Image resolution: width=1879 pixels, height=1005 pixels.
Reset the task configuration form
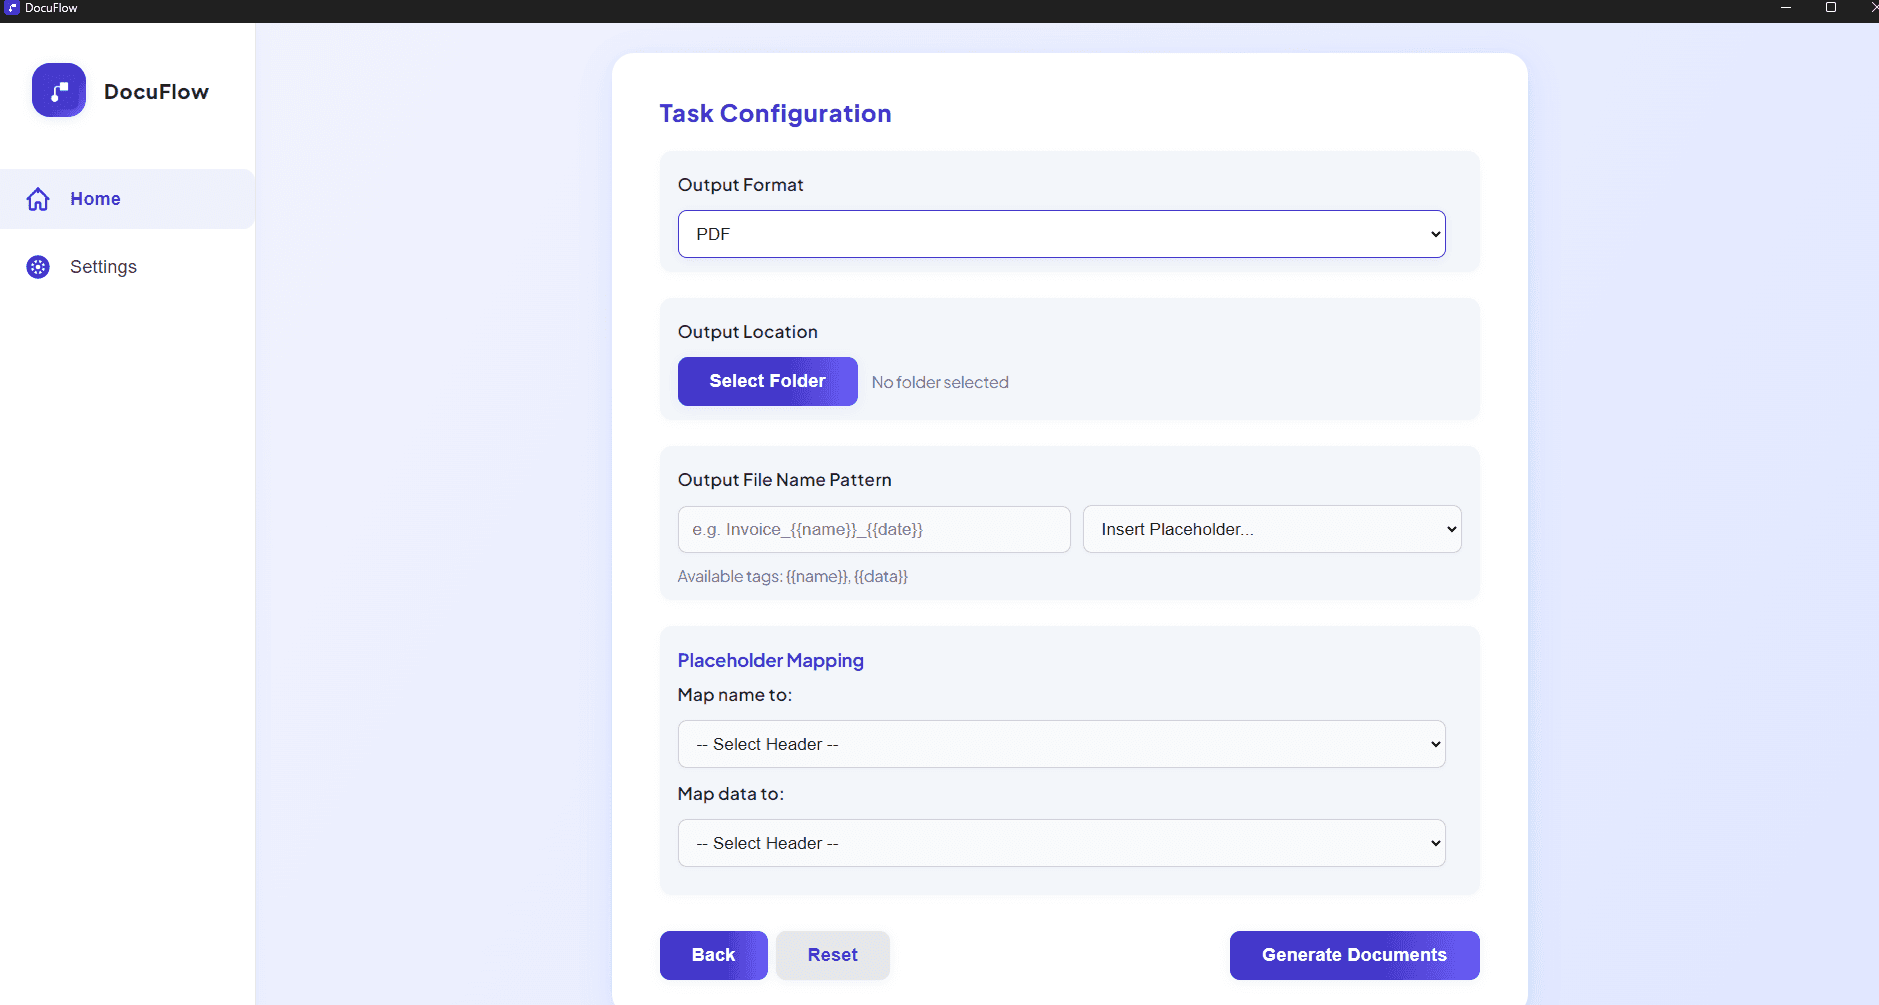coord(832,955)
